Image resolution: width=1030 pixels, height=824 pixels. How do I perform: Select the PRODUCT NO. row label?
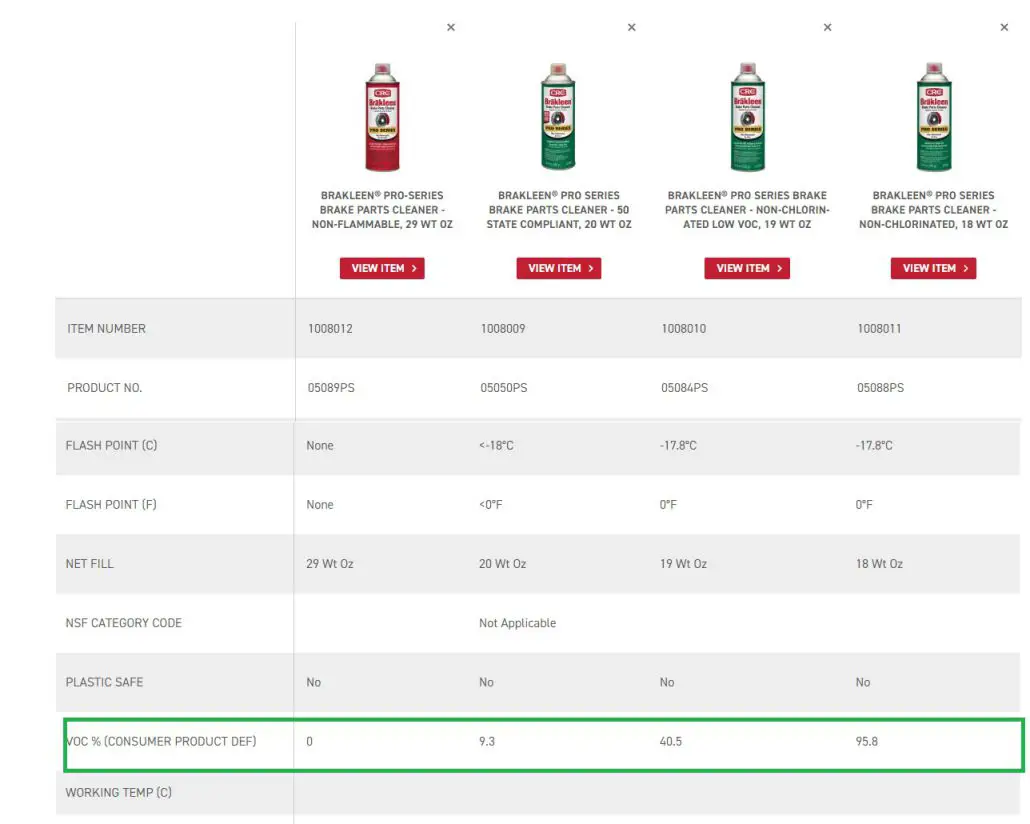coord(104,388)
